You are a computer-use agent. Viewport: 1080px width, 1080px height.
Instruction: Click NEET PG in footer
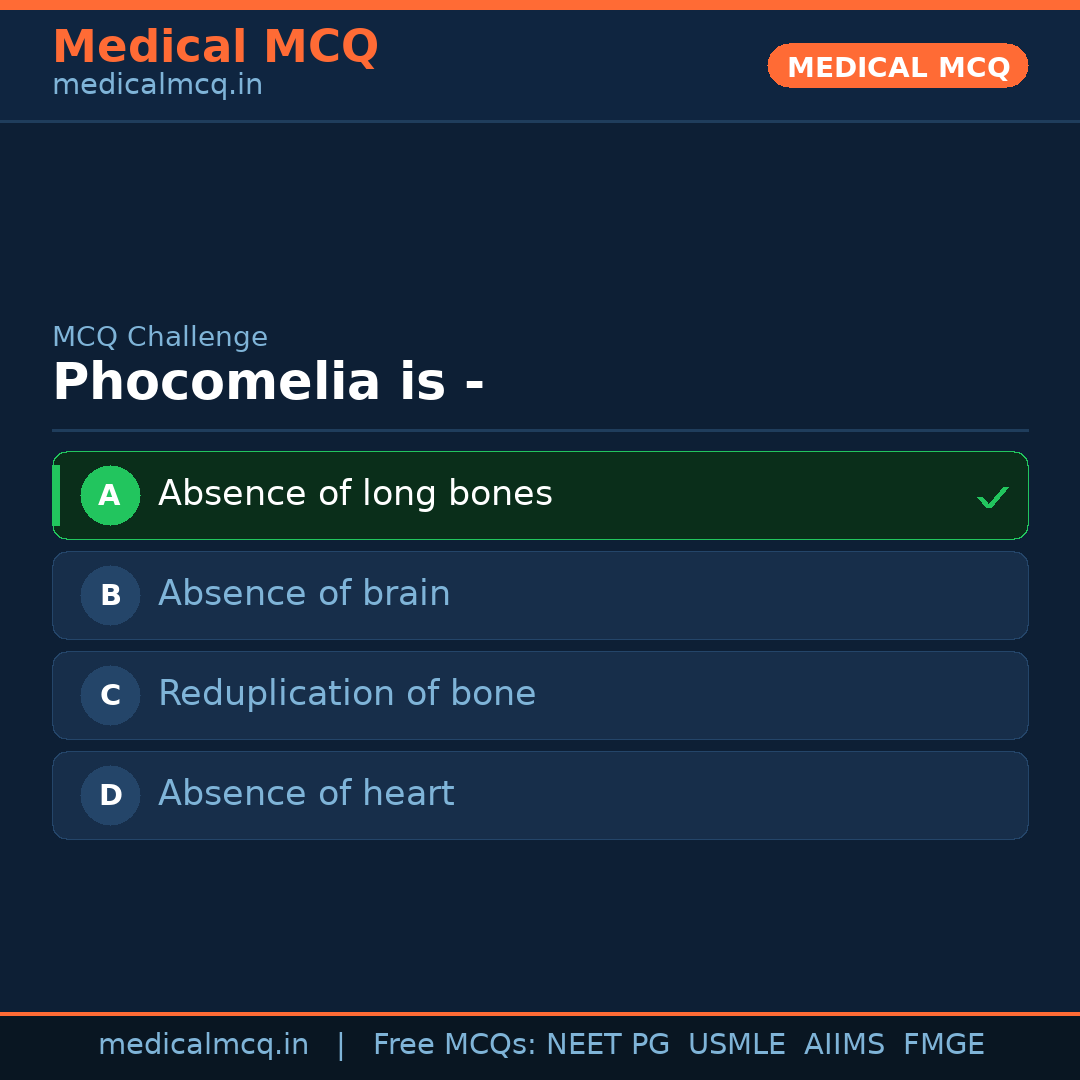(608, 1045)
